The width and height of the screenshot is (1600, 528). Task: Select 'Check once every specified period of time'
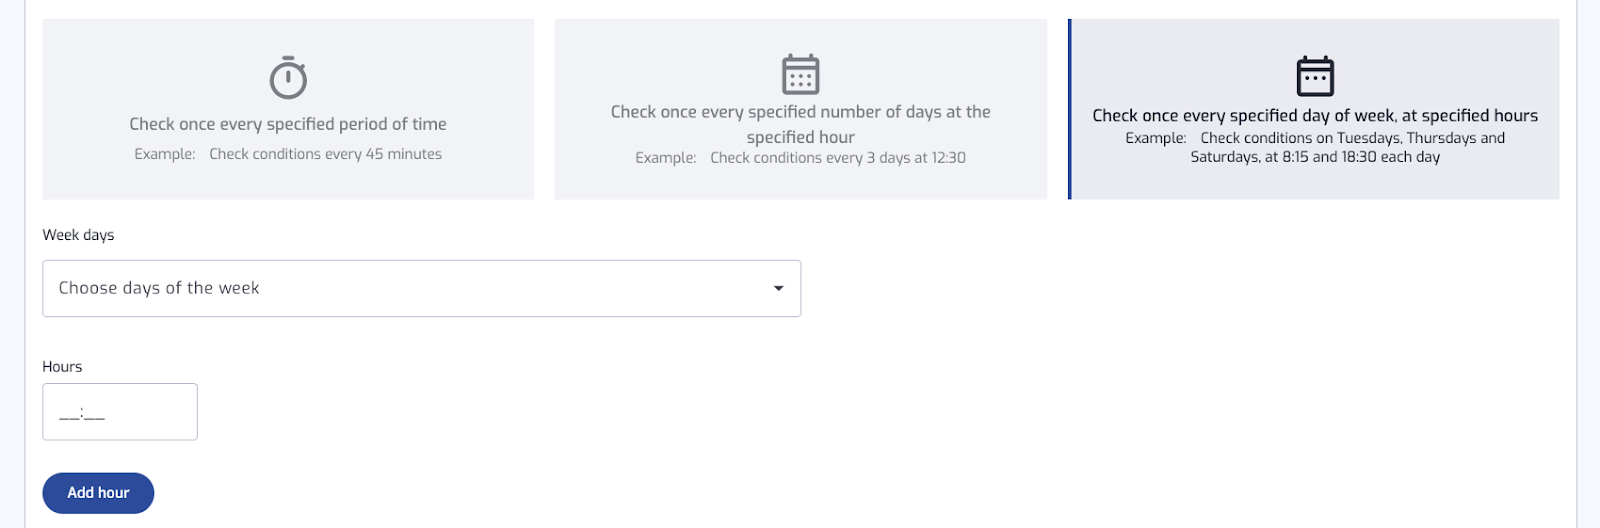click(288, 109)
